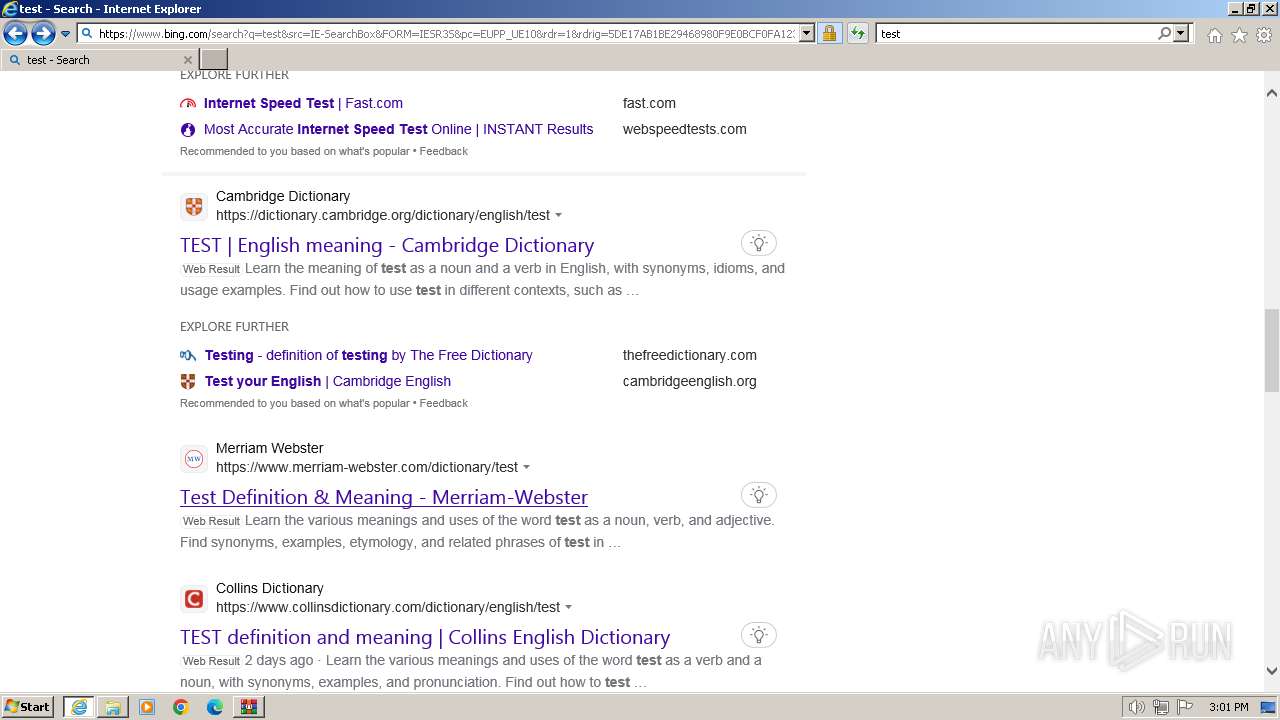The image size is (1280, 720).
Task: Click the fast.com domain text
Action: tap(649, 103)
